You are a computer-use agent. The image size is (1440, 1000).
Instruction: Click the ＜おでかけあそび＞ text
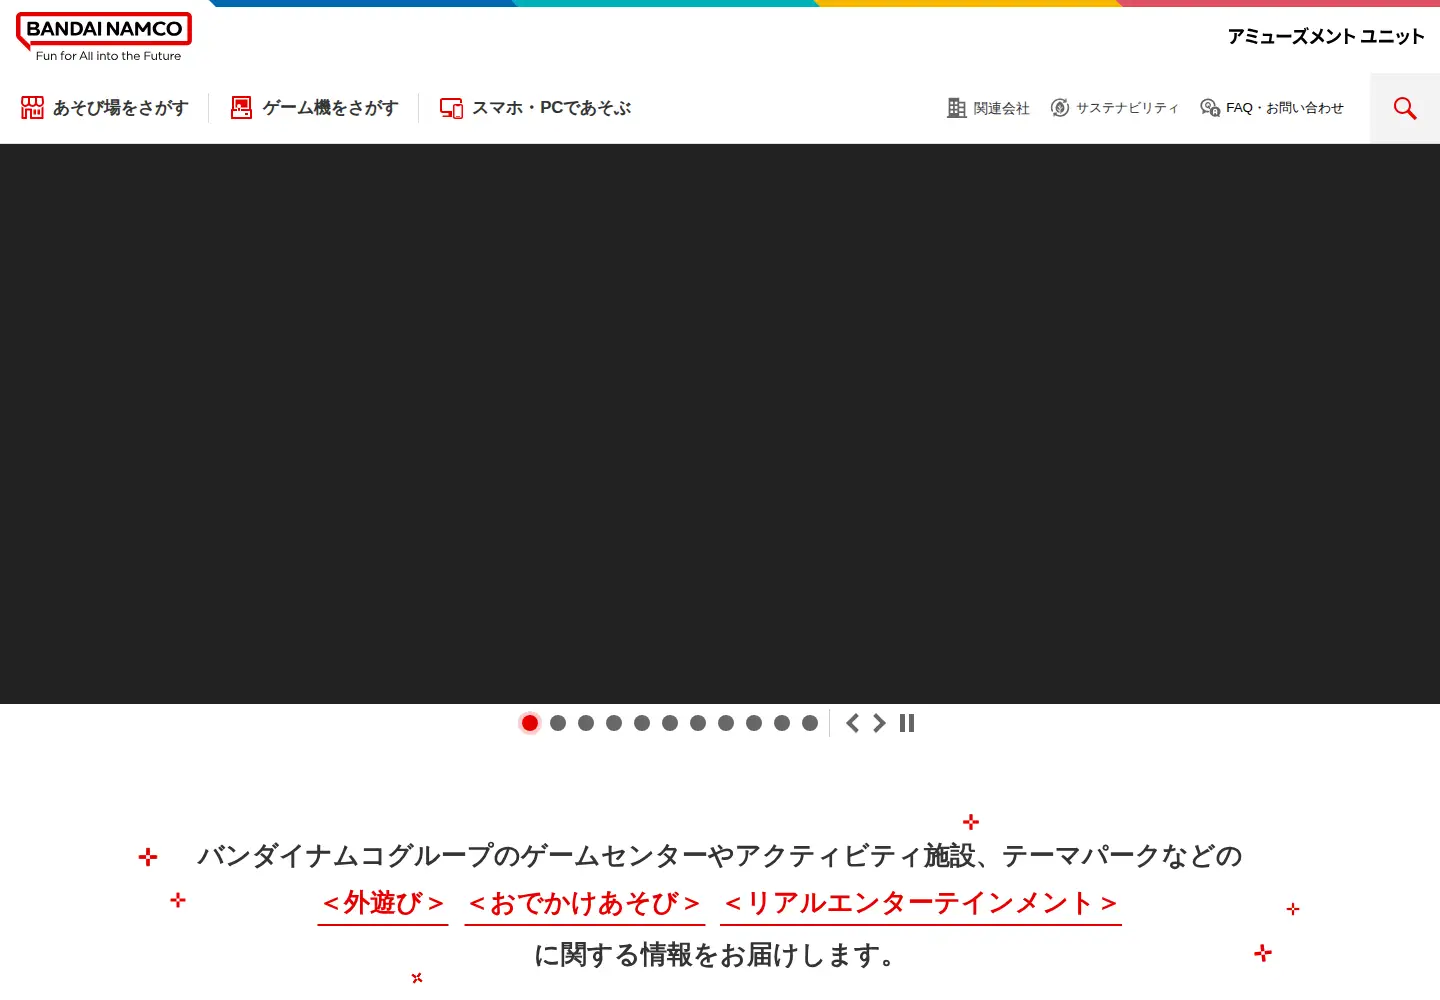(x=584, y=904)
